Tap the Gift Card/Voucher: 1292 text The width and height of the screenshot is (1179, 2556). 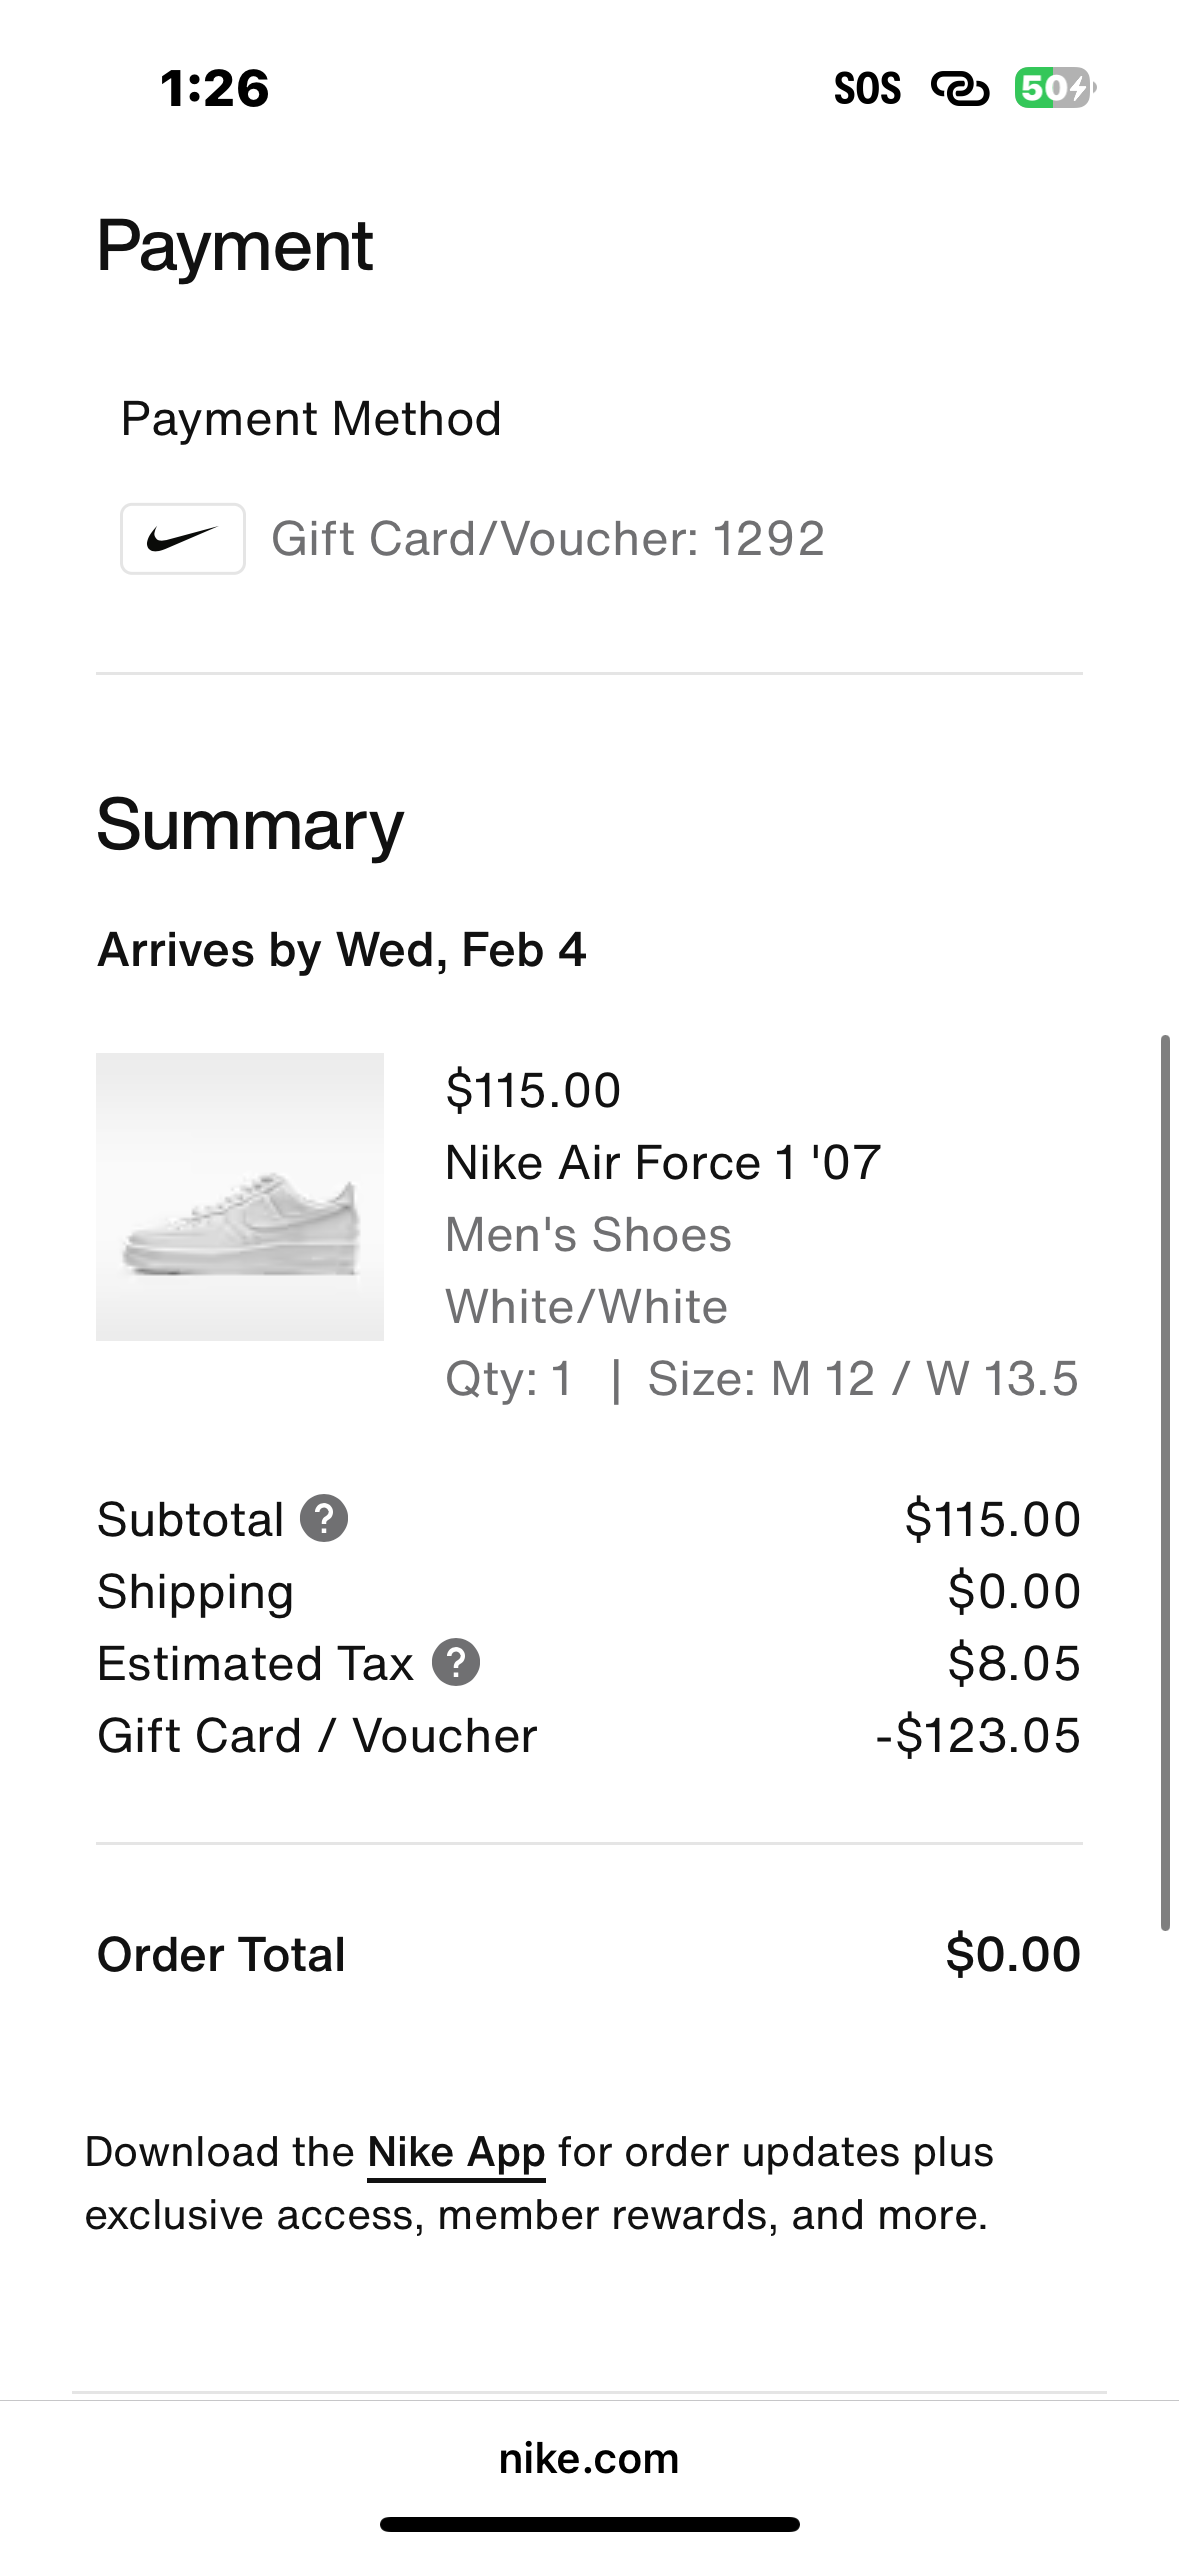point(548,539)
